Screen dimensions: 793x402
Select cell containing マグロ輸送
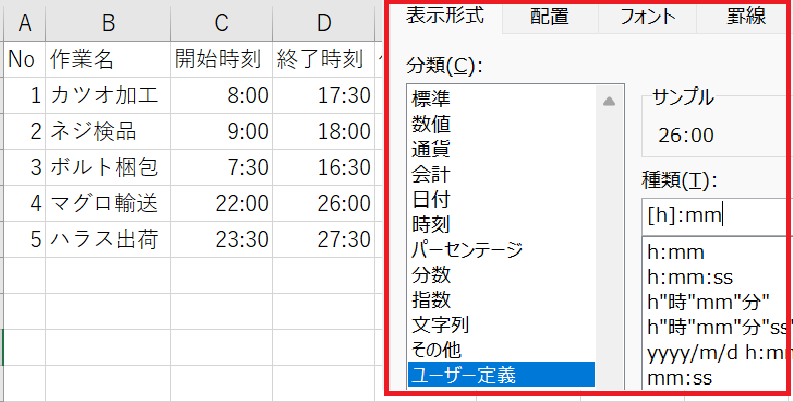[x=108, y=203]
